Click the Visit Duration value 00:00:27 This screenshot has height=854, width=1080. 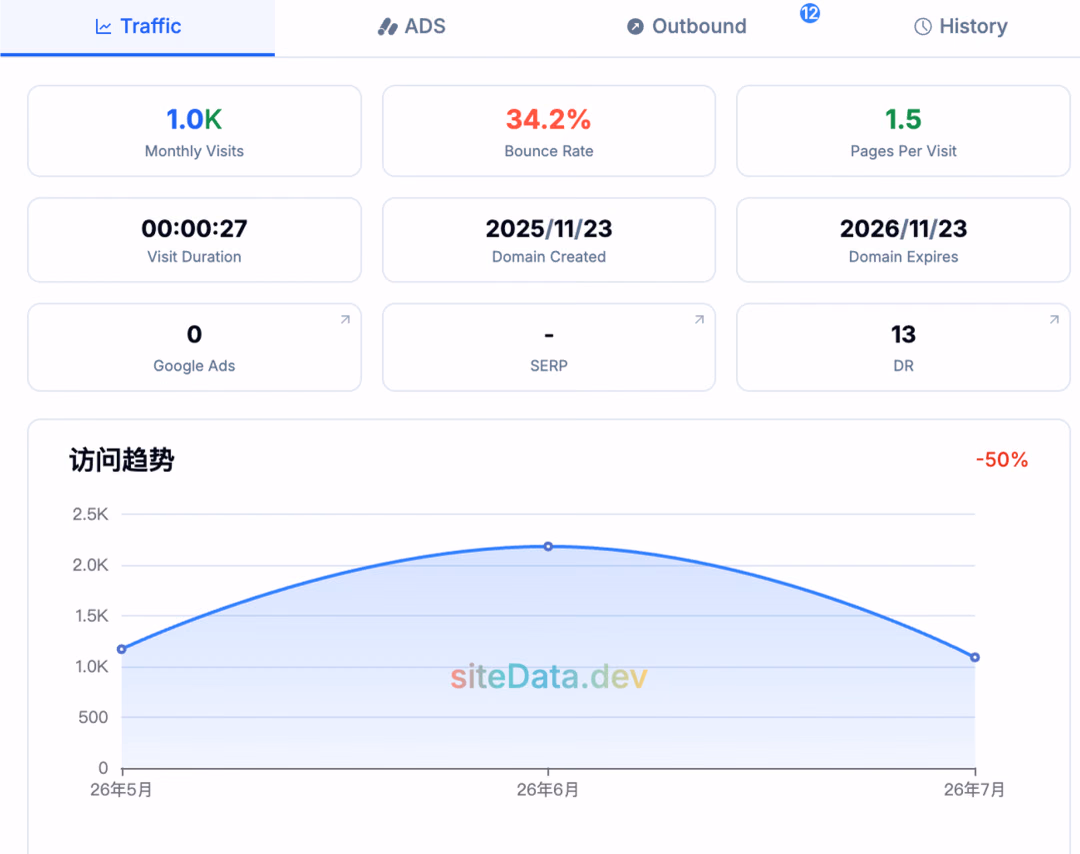(x=194, y=229)
